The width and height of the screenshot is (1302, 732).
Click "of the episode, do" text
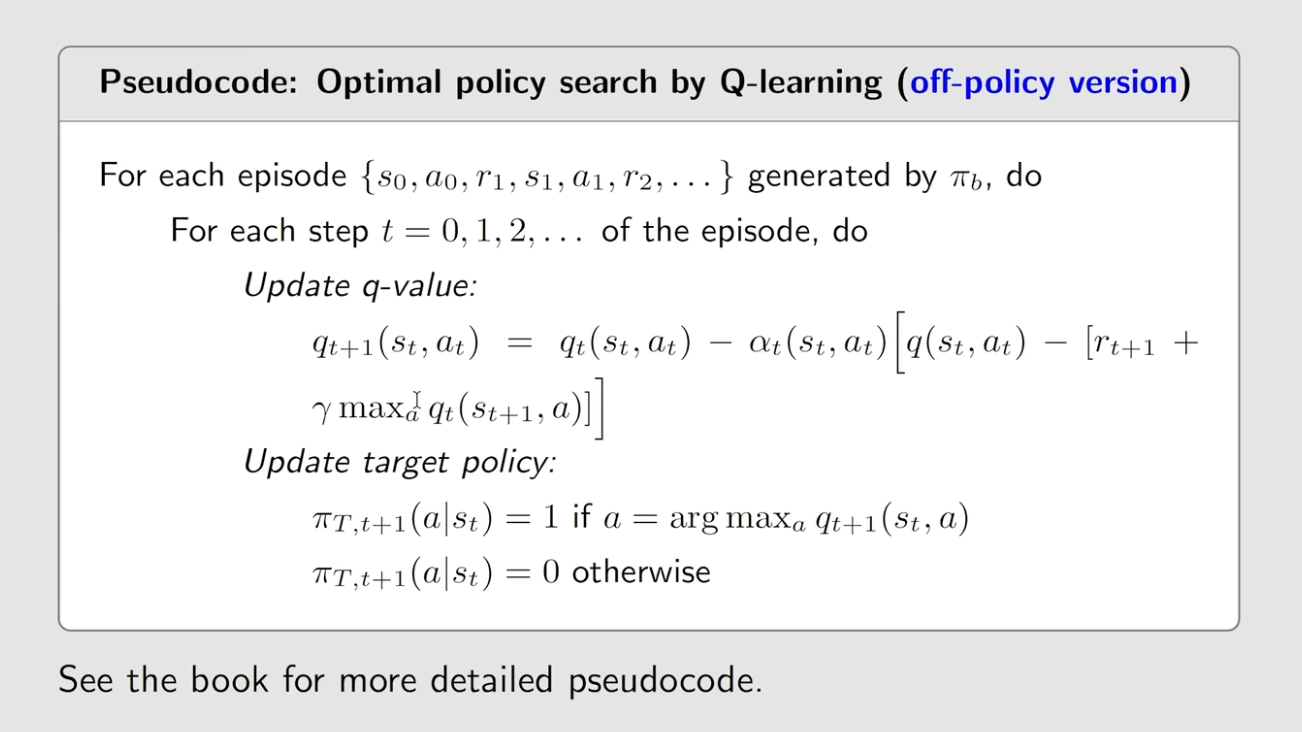pyautogui.click(x=734, y=231)
